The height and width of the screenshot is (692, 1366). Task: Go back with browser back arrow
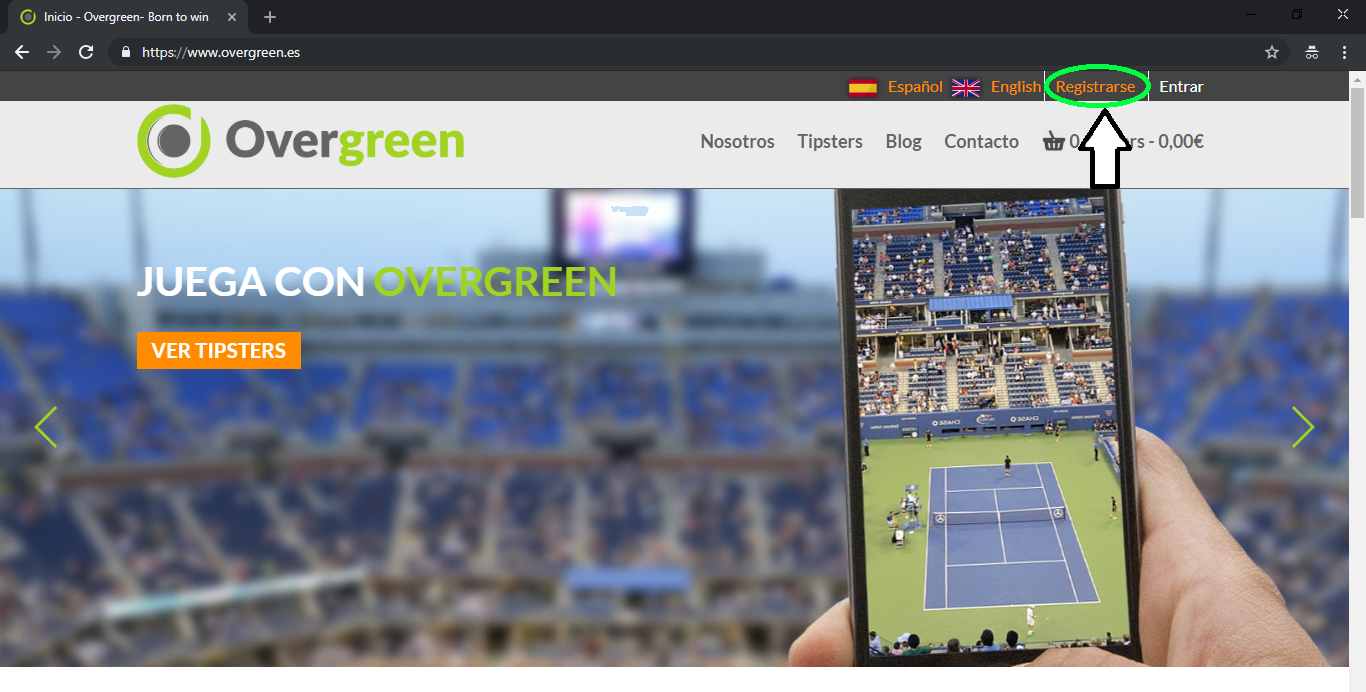coord(22,52)
